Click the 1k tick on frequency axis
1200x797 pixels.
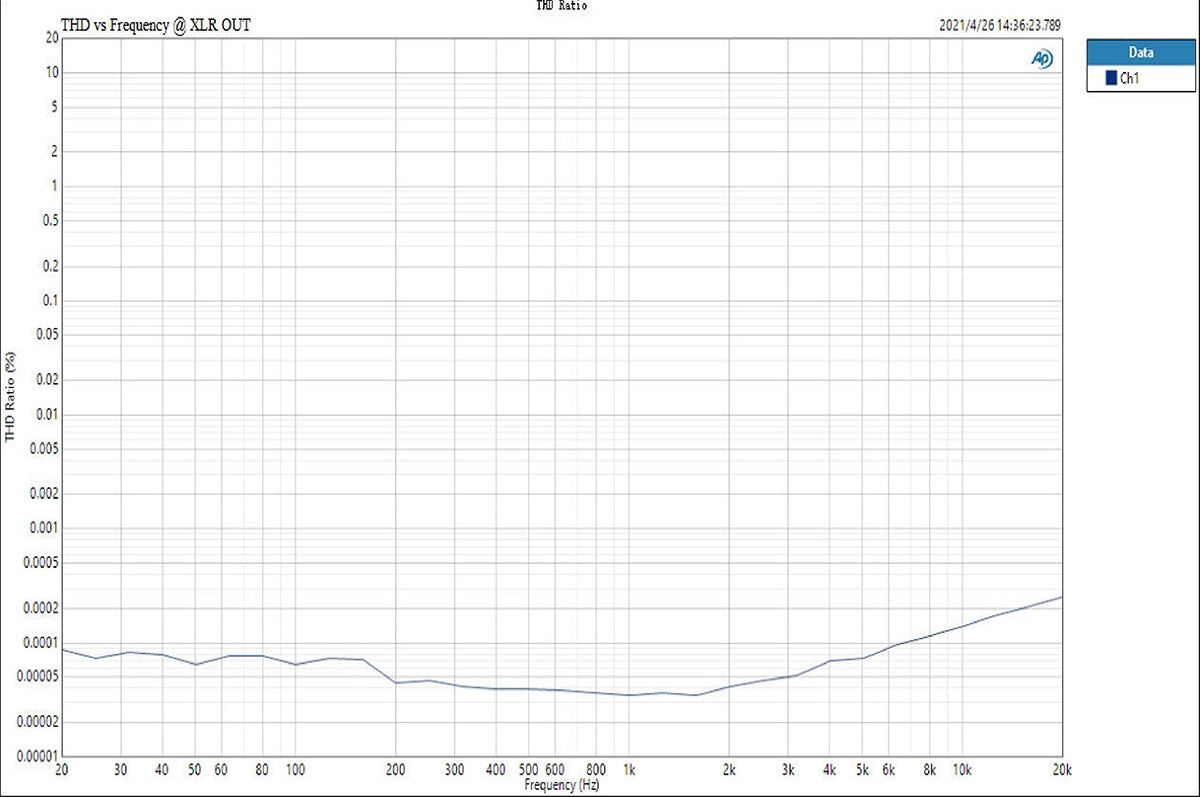(629, 770)
